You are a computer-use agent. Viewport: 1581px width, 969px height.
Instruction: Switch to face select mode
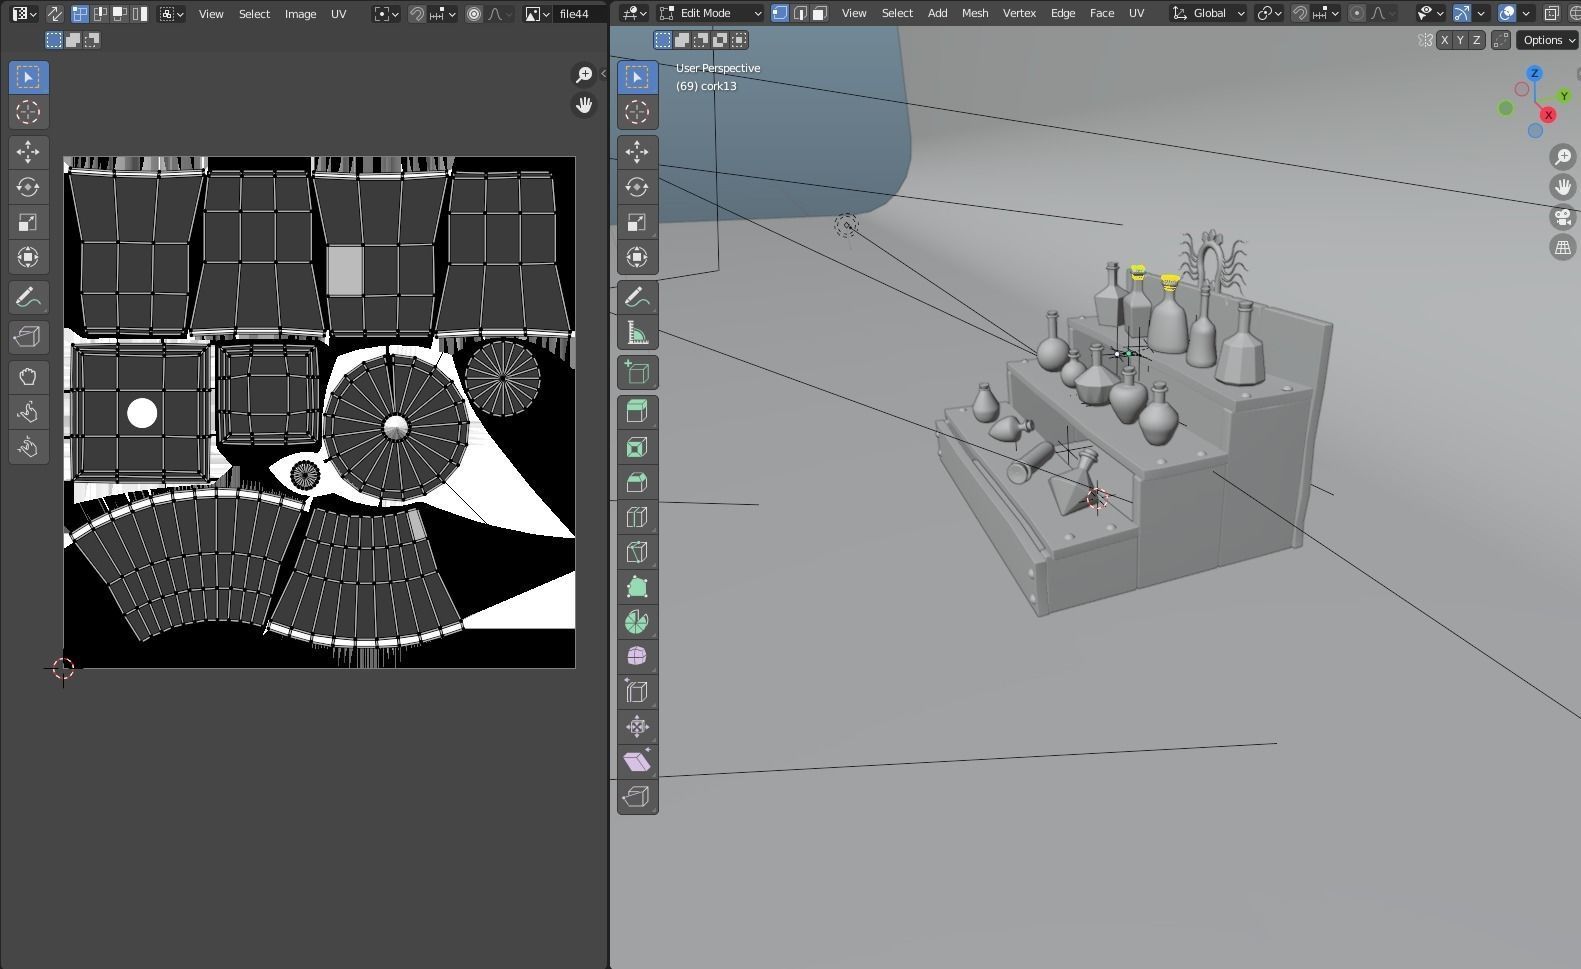pyautogui.click(x=819, y=14)
